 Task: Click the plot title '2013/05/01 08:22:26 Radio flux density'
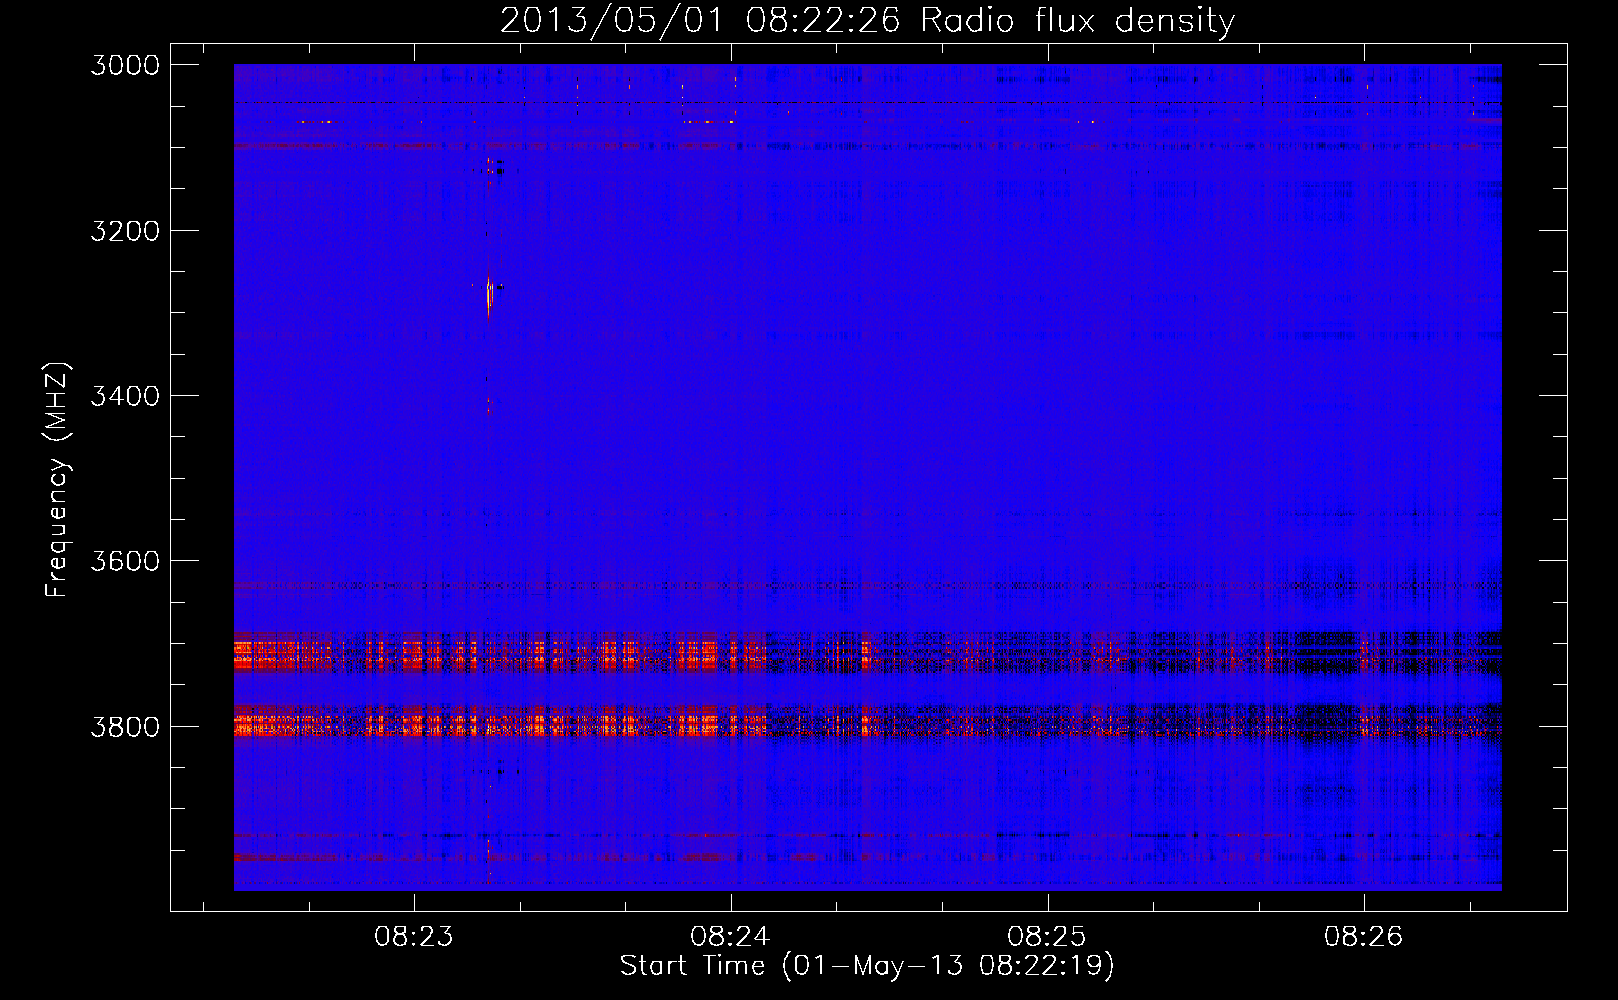(867, 21)
